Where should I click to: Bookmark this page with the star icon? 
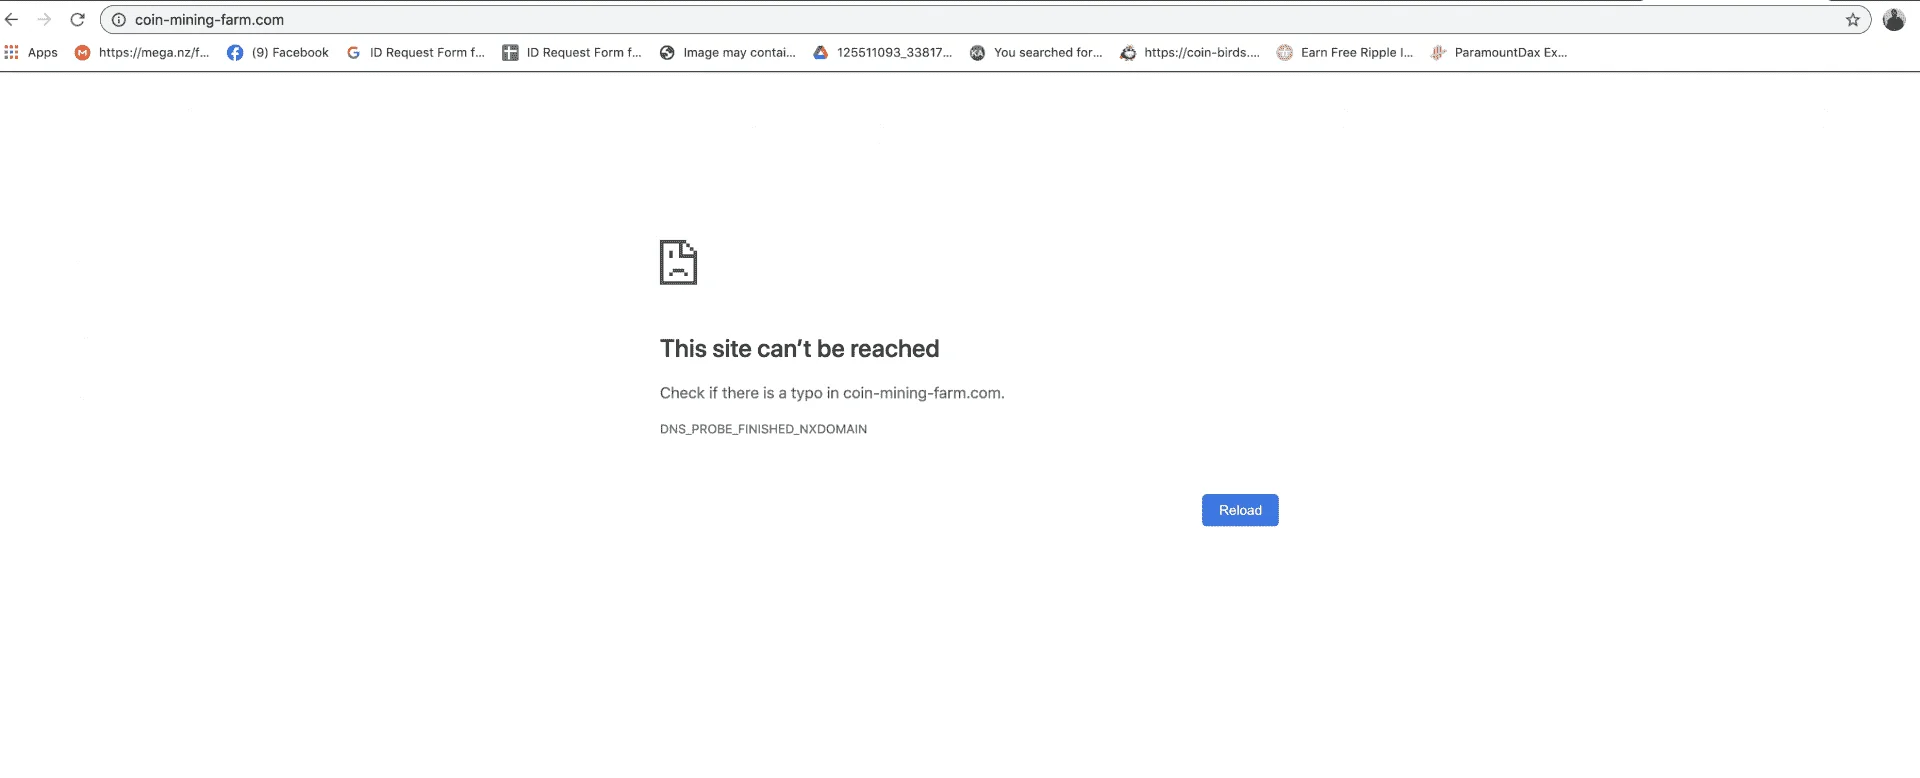[1853, 20]
